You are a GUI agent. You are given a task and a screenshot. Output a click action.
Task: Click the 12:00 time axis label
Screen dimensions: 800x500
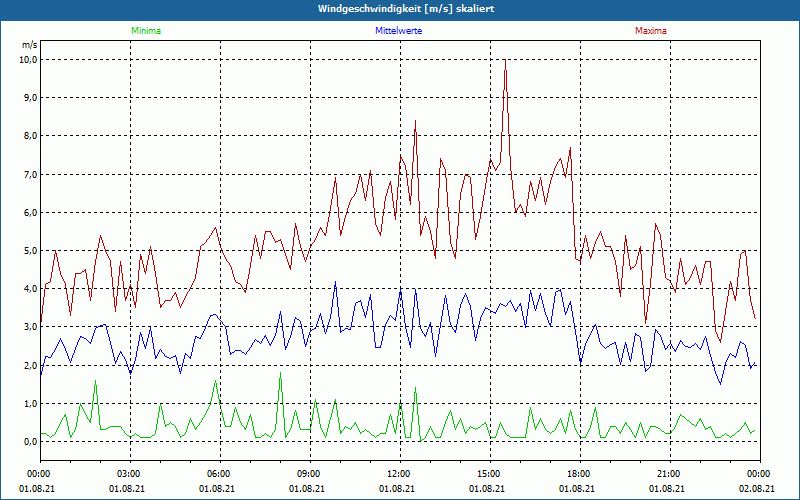tap(397, 474)
